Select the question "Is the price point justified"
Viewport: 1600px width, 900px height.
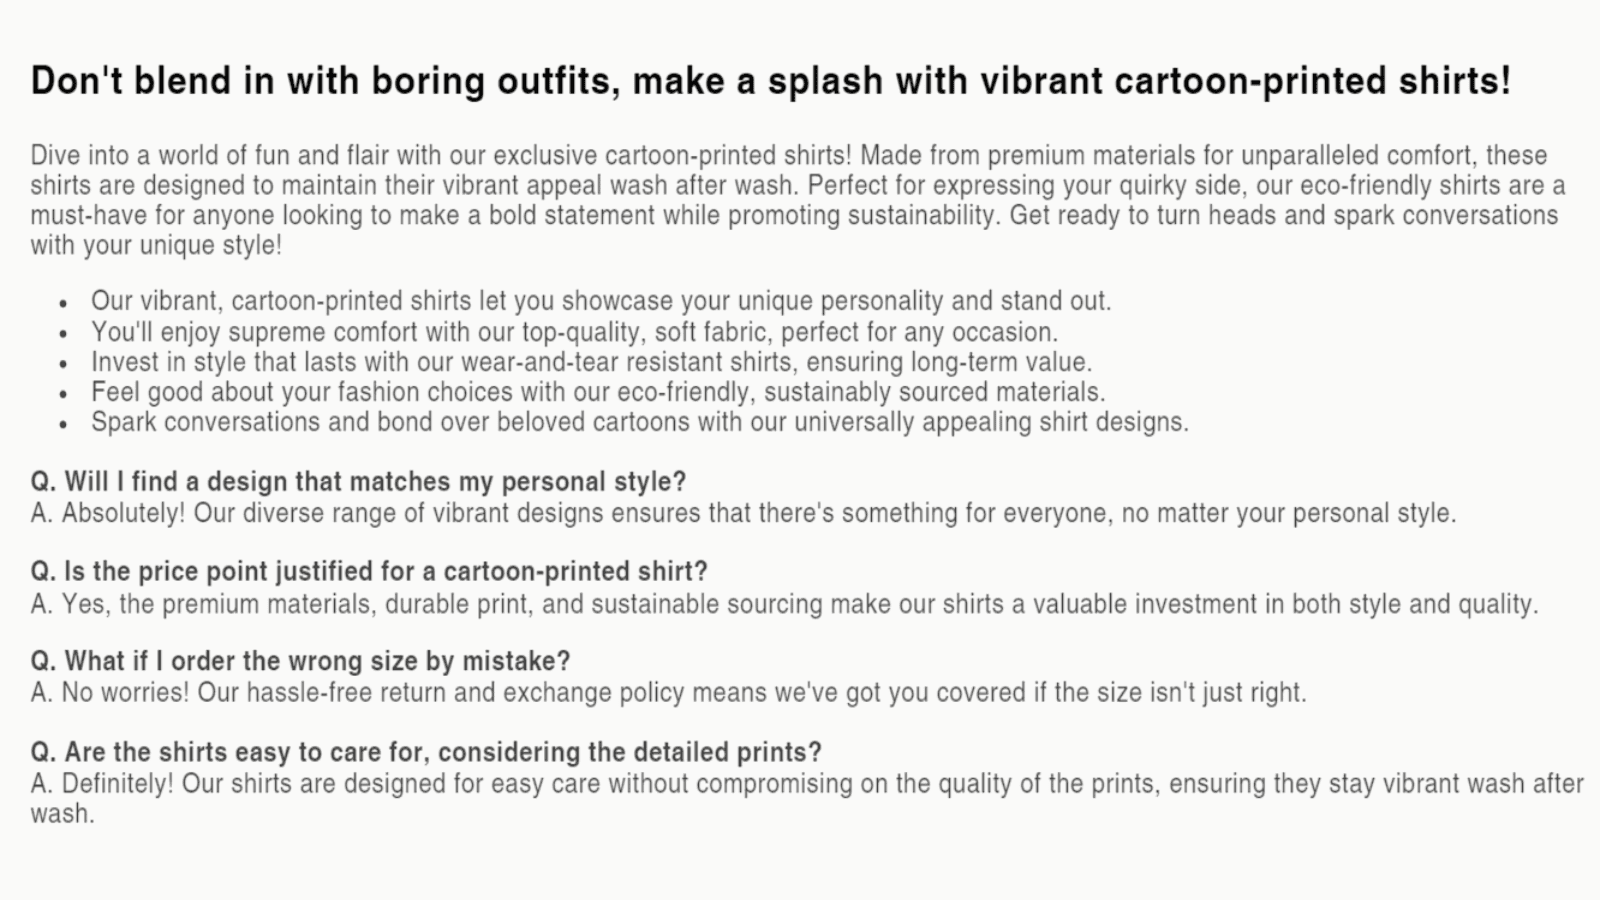(369, 572)
